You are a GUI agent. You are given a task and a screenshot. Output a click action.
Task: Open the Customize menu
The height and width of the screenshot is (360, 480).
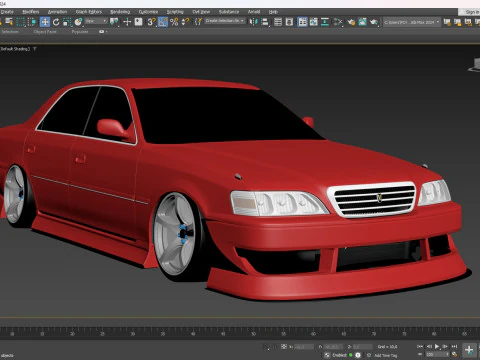point(148,12)
